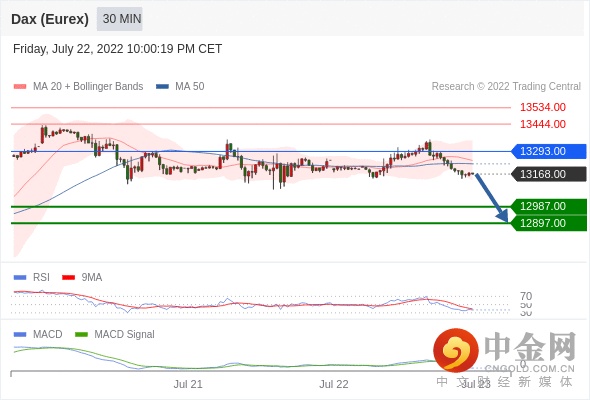Click the RSI legend label
This screenshot has height=400, width=590.
[41, 278]
